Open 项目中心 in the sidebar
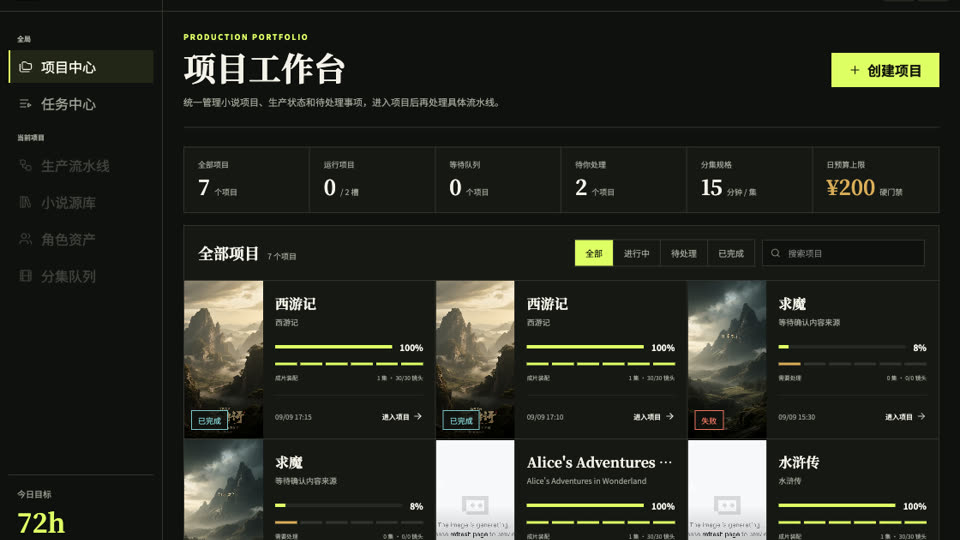 81,67
